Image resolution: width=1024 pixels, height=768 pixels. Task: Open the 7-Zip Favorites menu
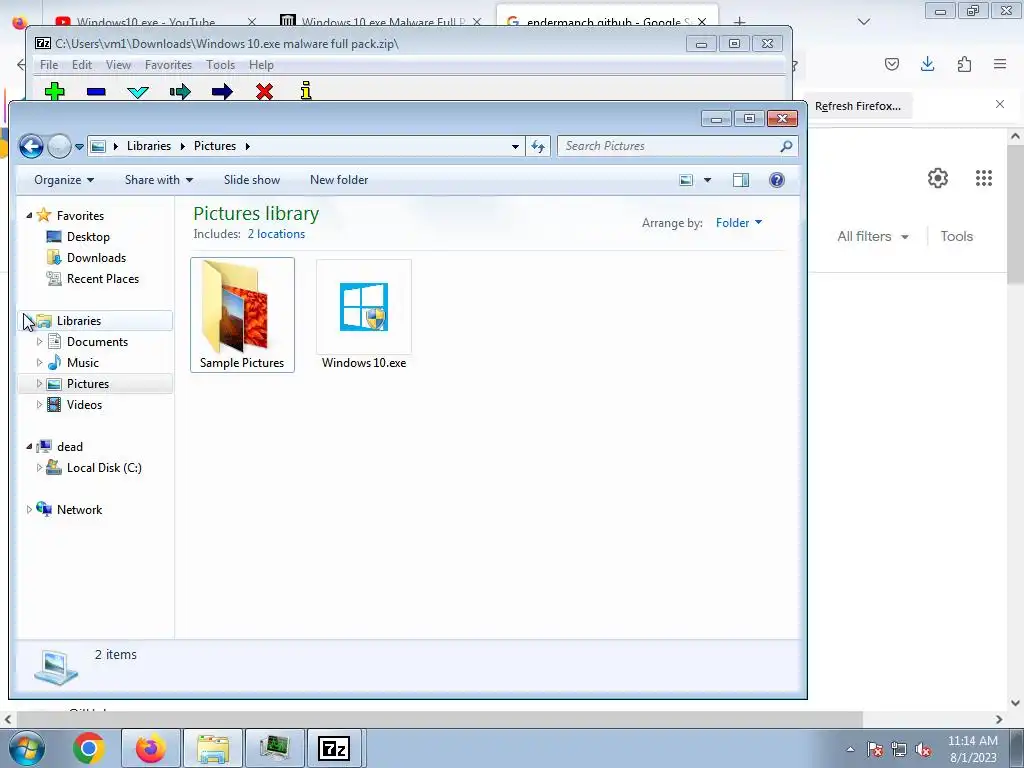point(168,65)
